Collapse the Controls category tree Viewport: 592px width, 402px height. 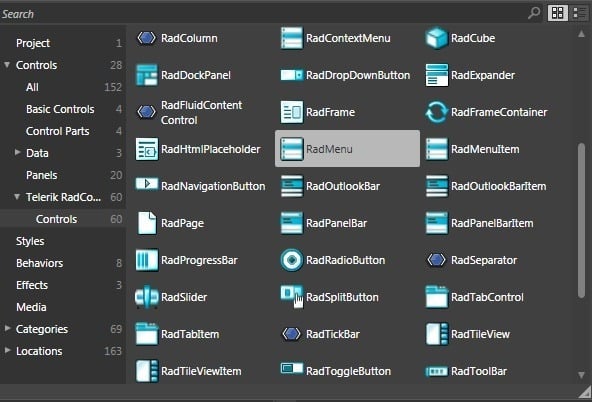[7, 65]
